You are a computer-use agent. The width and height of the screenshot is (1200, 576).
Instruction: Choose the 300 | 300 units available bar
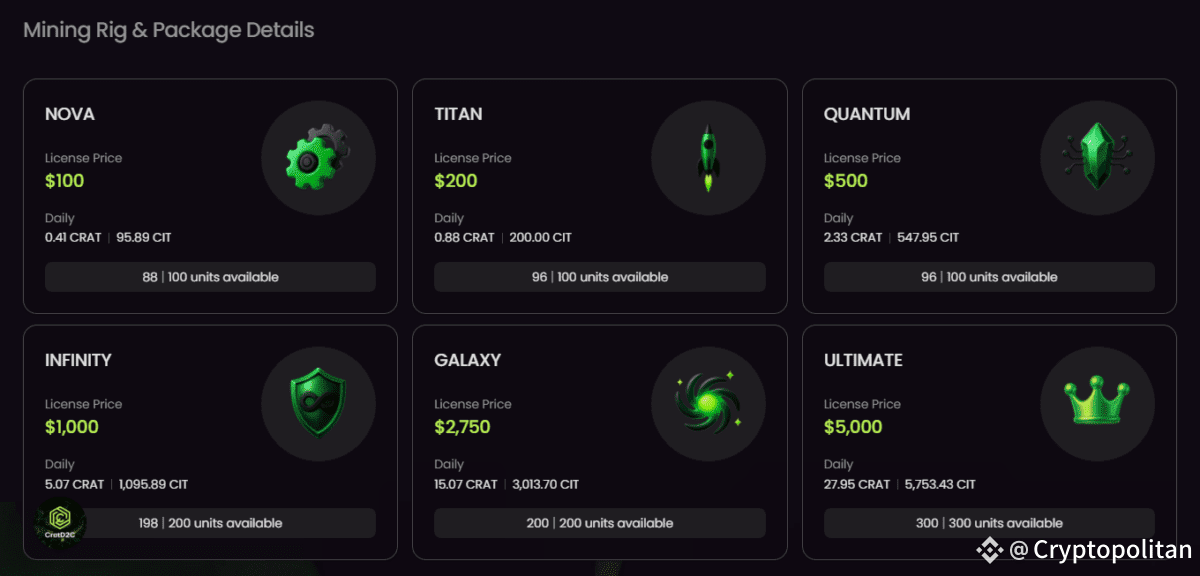click(x=989, y=523)
